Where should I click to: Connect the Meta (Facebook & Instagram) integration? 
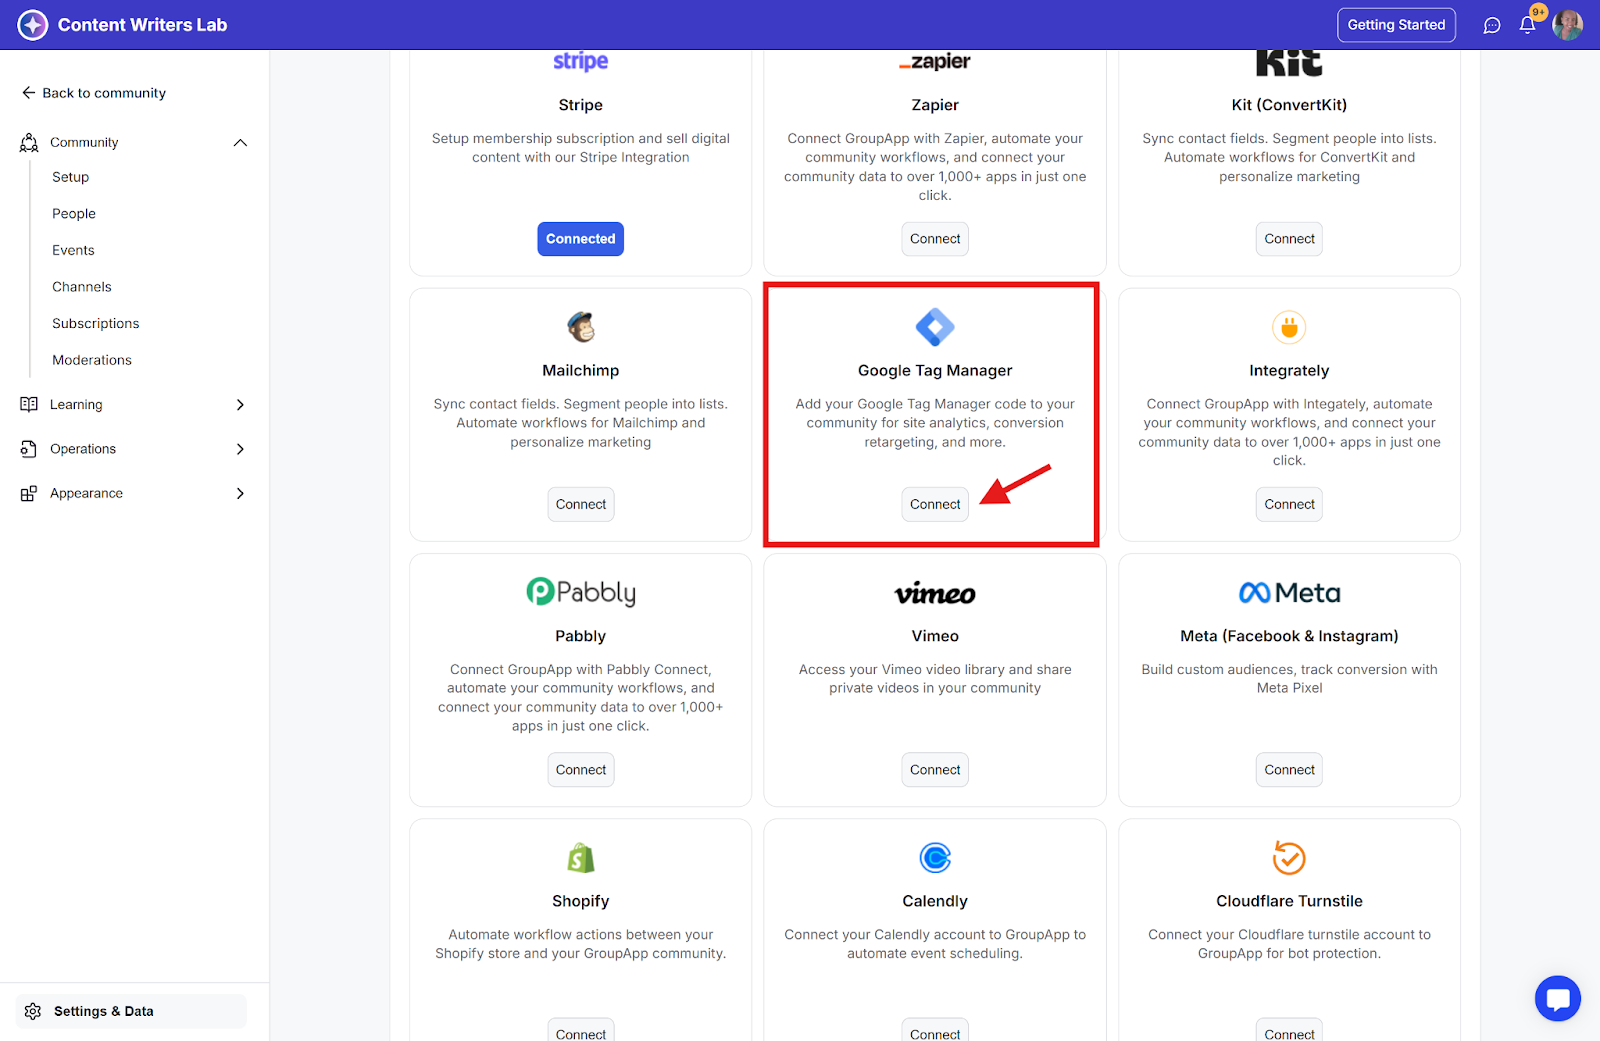(1289, 770)
